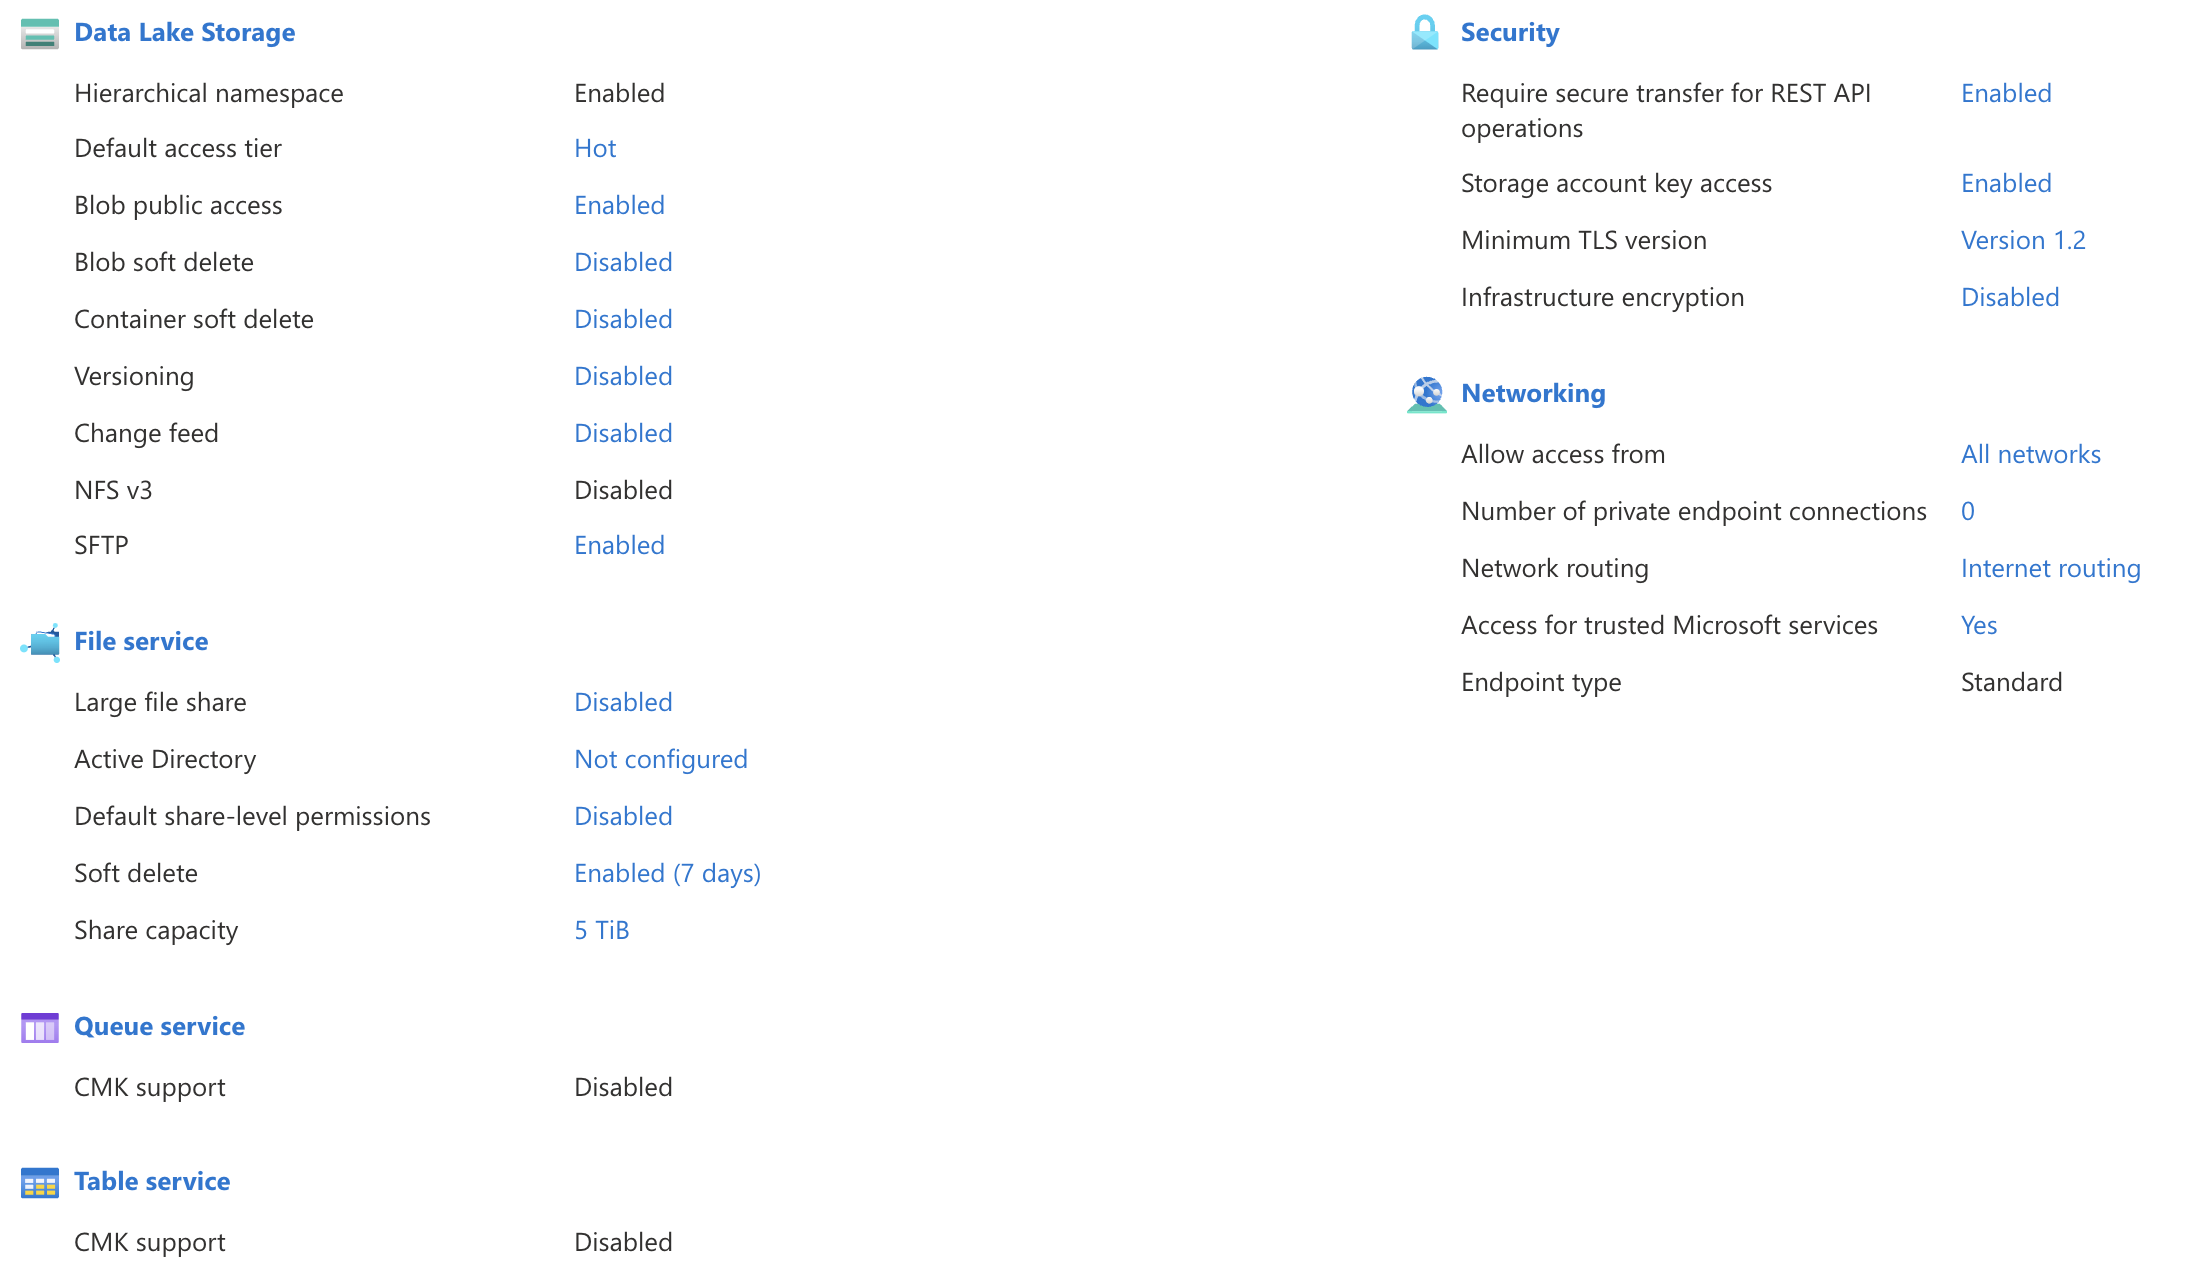2186x1282 pixels.
Task: Enable Versioning for blobs
Action: coord(622,375)
